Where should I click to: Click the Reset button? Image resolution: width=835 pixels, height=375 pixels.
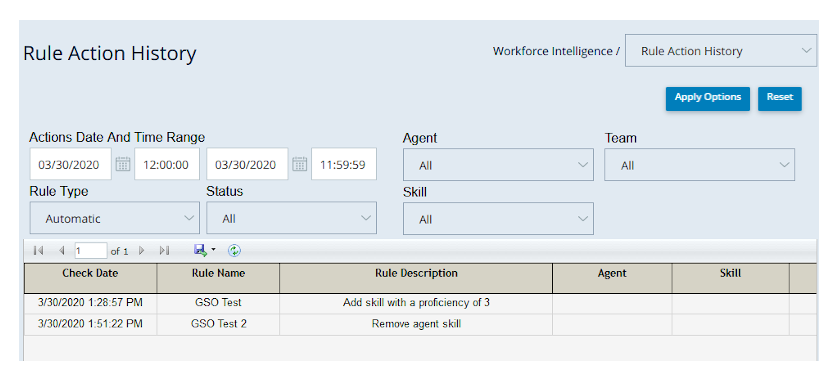click(780, 99)
